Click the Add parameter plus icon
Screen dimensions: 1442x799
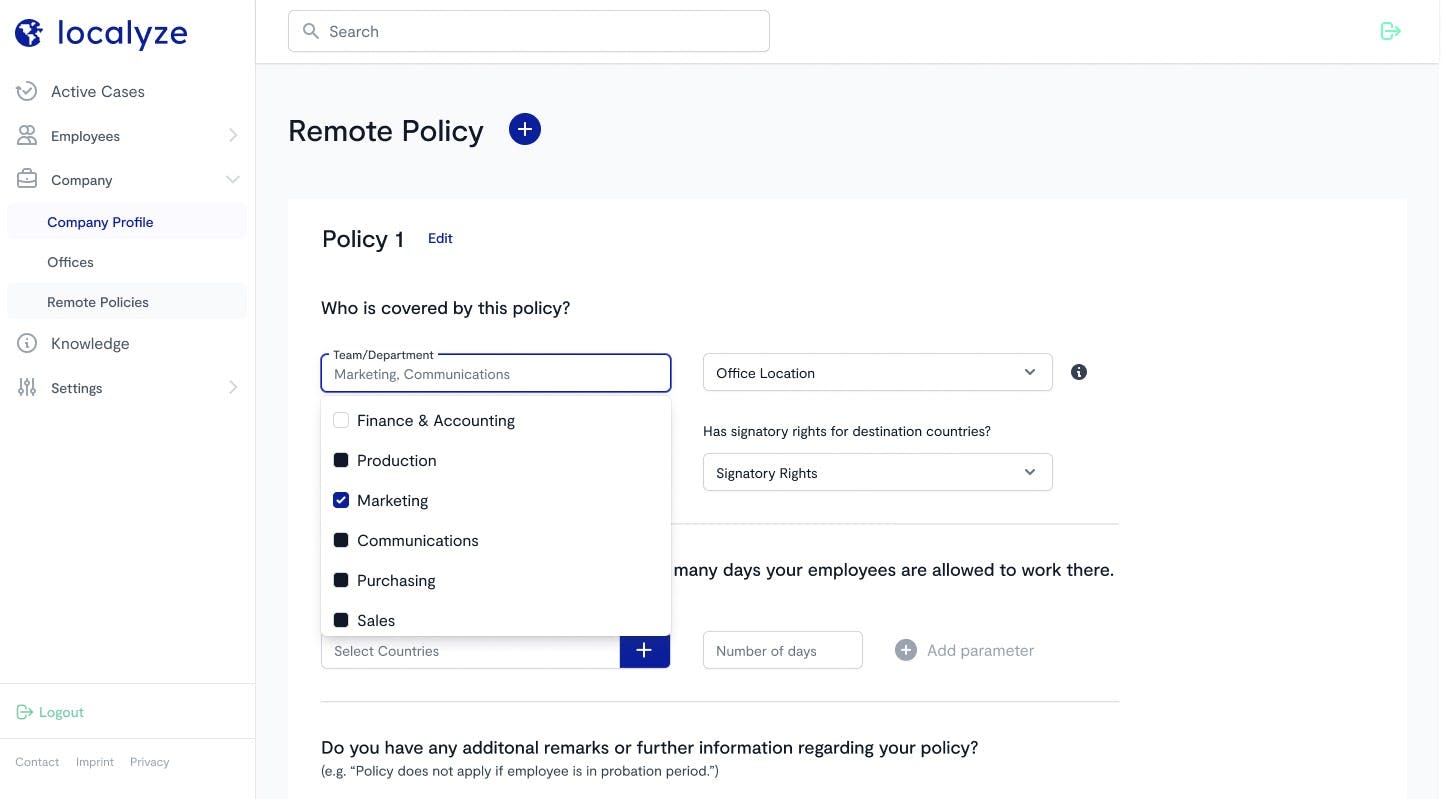pyautogui.click(x=905, y=650)
